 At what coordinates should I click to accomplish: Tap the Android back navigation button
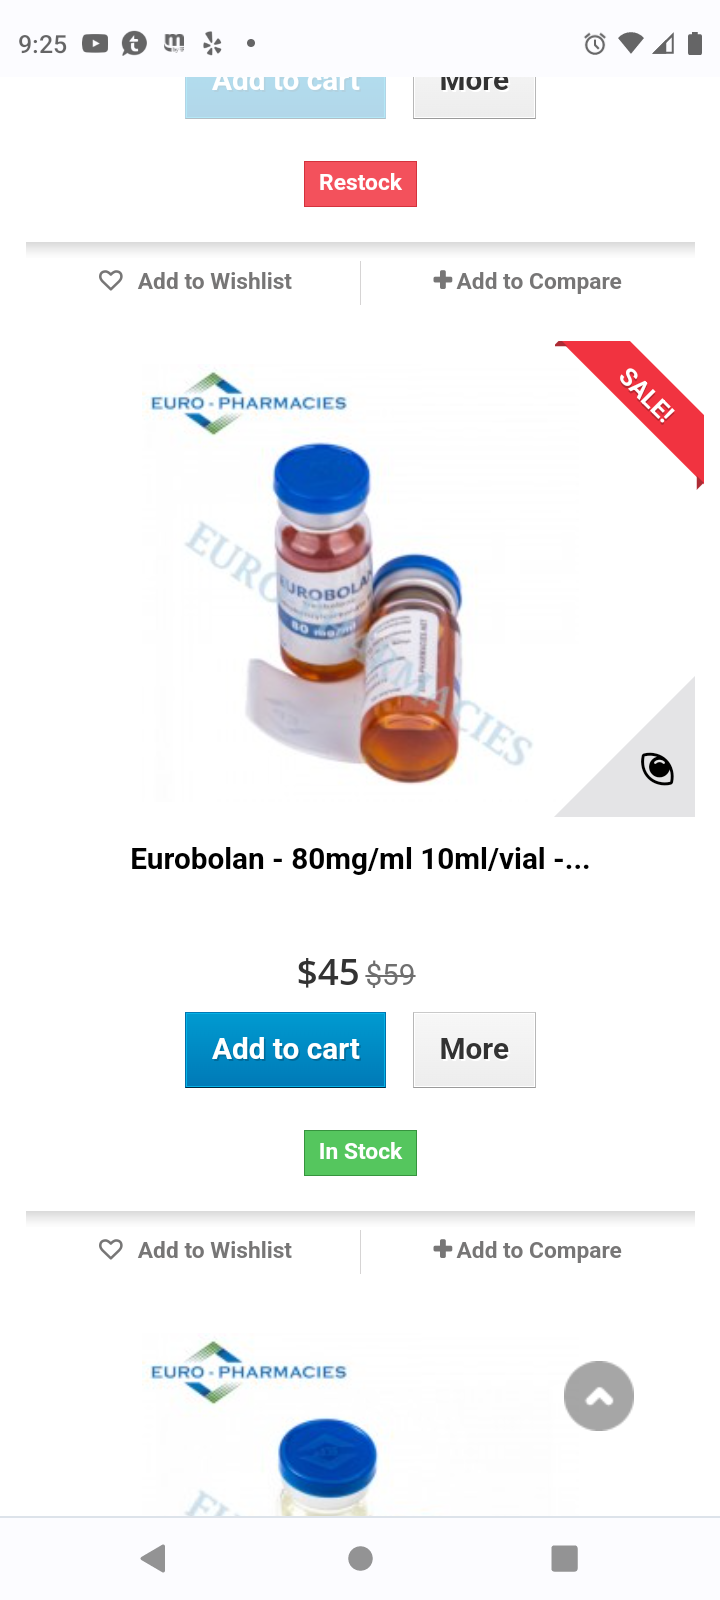pos(153,1558)
